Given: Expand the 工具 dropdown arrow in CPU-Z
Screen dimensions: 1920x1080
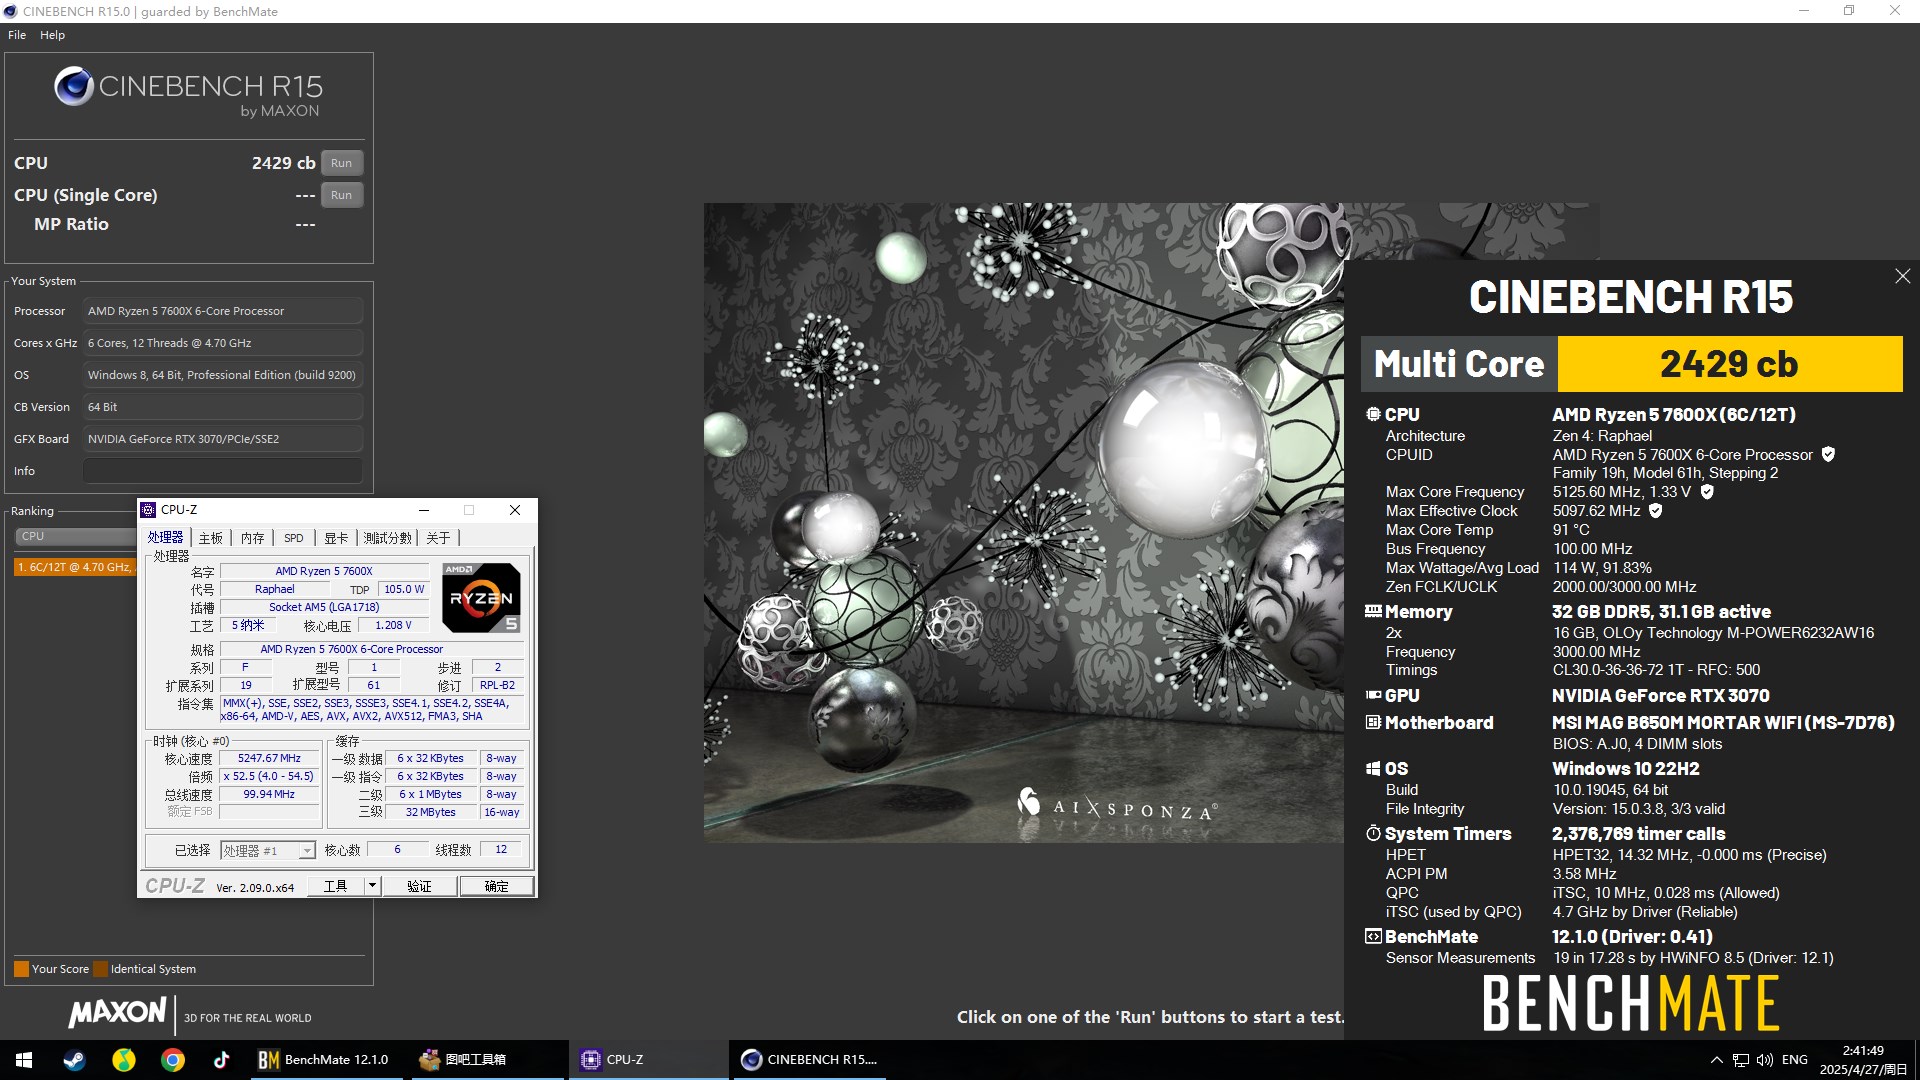Looking at the screenshot, I should point(372,886).
